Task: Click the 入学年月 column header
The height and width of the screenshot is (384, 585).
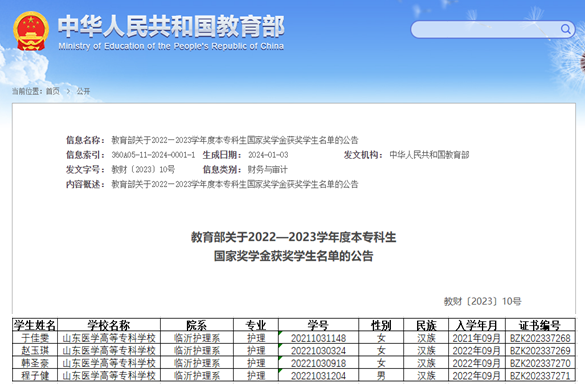Action: [x=476, y=325]
